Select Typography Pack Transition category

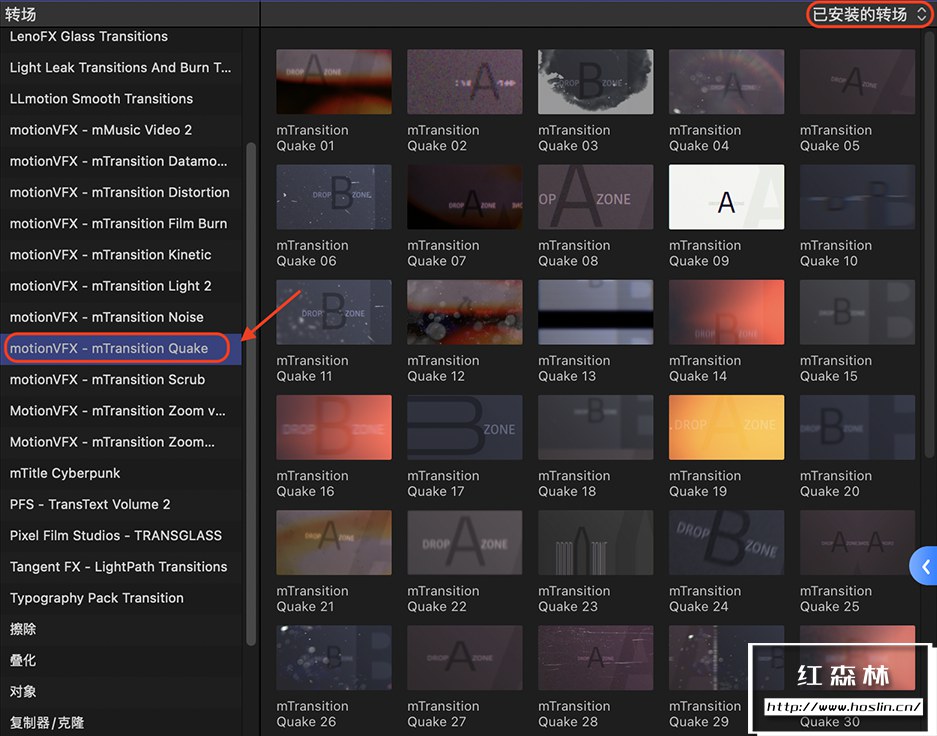click(x=121, y=597)
